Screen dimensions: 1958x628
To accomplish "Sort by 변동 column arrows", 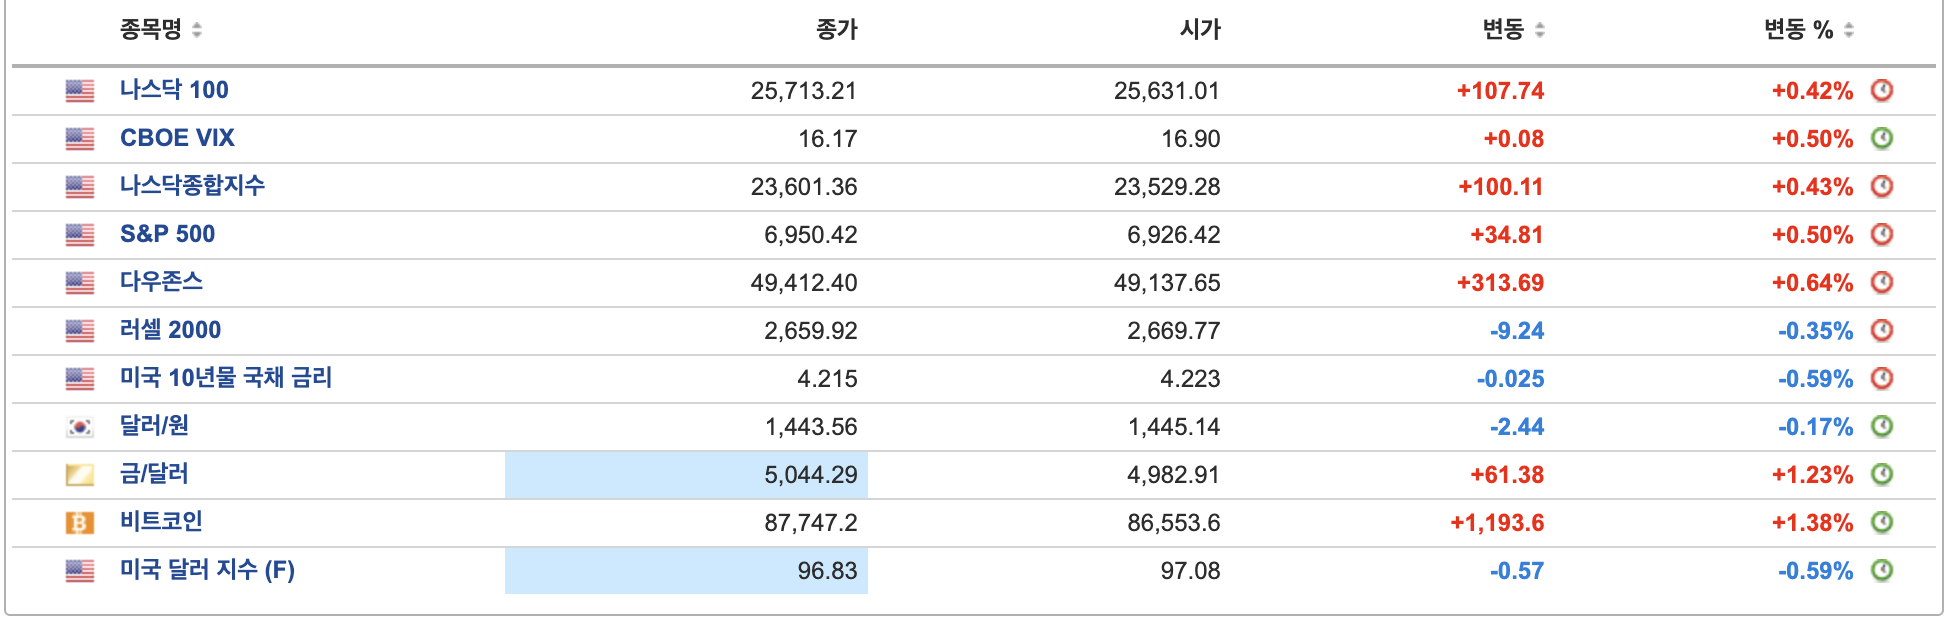I will [1540, 31].
